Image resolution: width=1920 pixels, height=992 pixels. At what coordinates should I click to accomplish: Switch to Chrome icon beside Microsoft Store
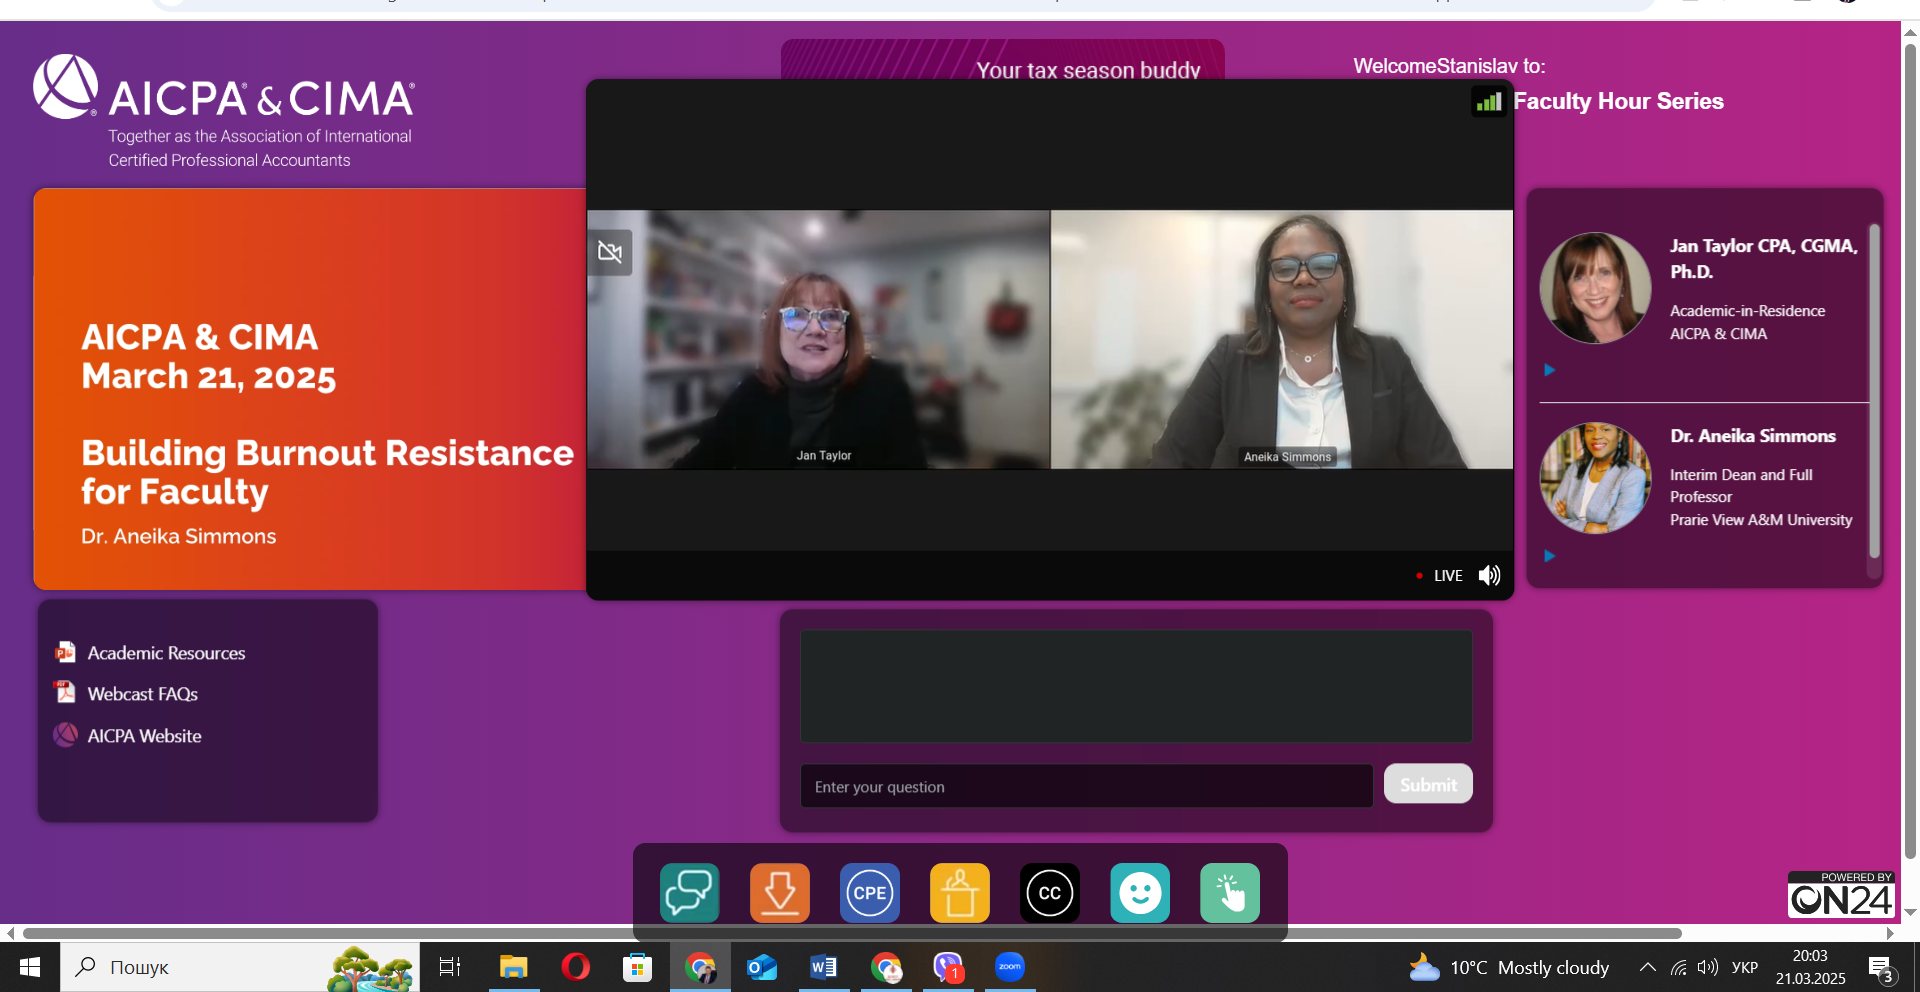pos(700,967)
